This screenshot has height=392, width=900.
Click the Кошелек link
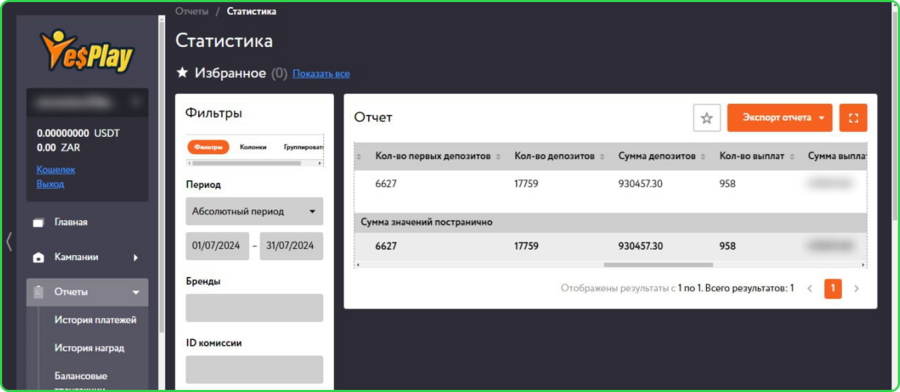point(56,170)
